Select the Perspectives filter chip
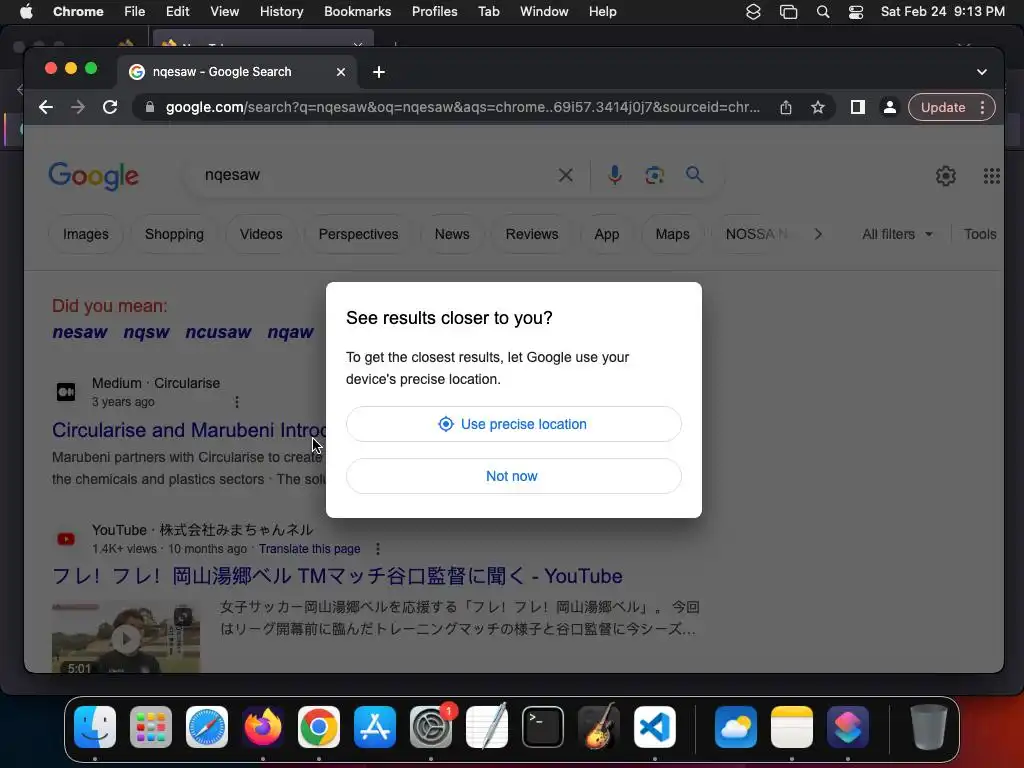The width and height of the screenshot is (1024, 768). (359, 234)
